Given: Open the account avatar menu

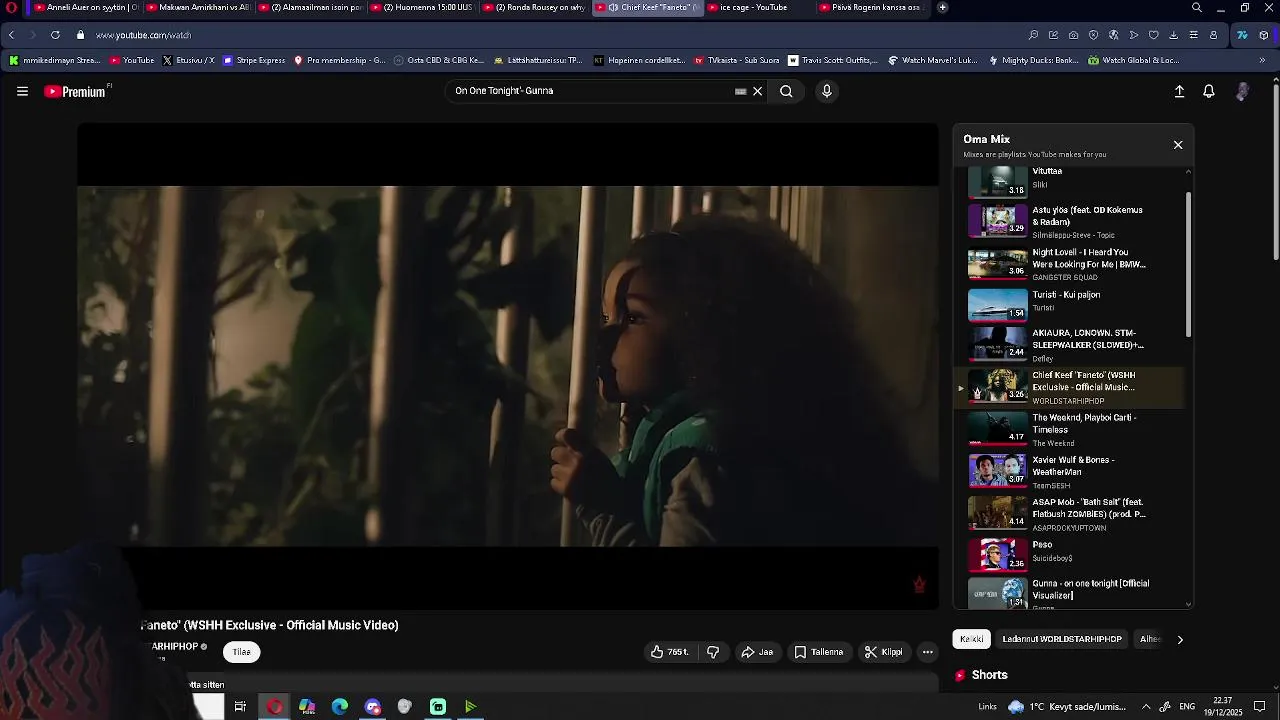Looking at the screenshot, I should pos(1242,91).
